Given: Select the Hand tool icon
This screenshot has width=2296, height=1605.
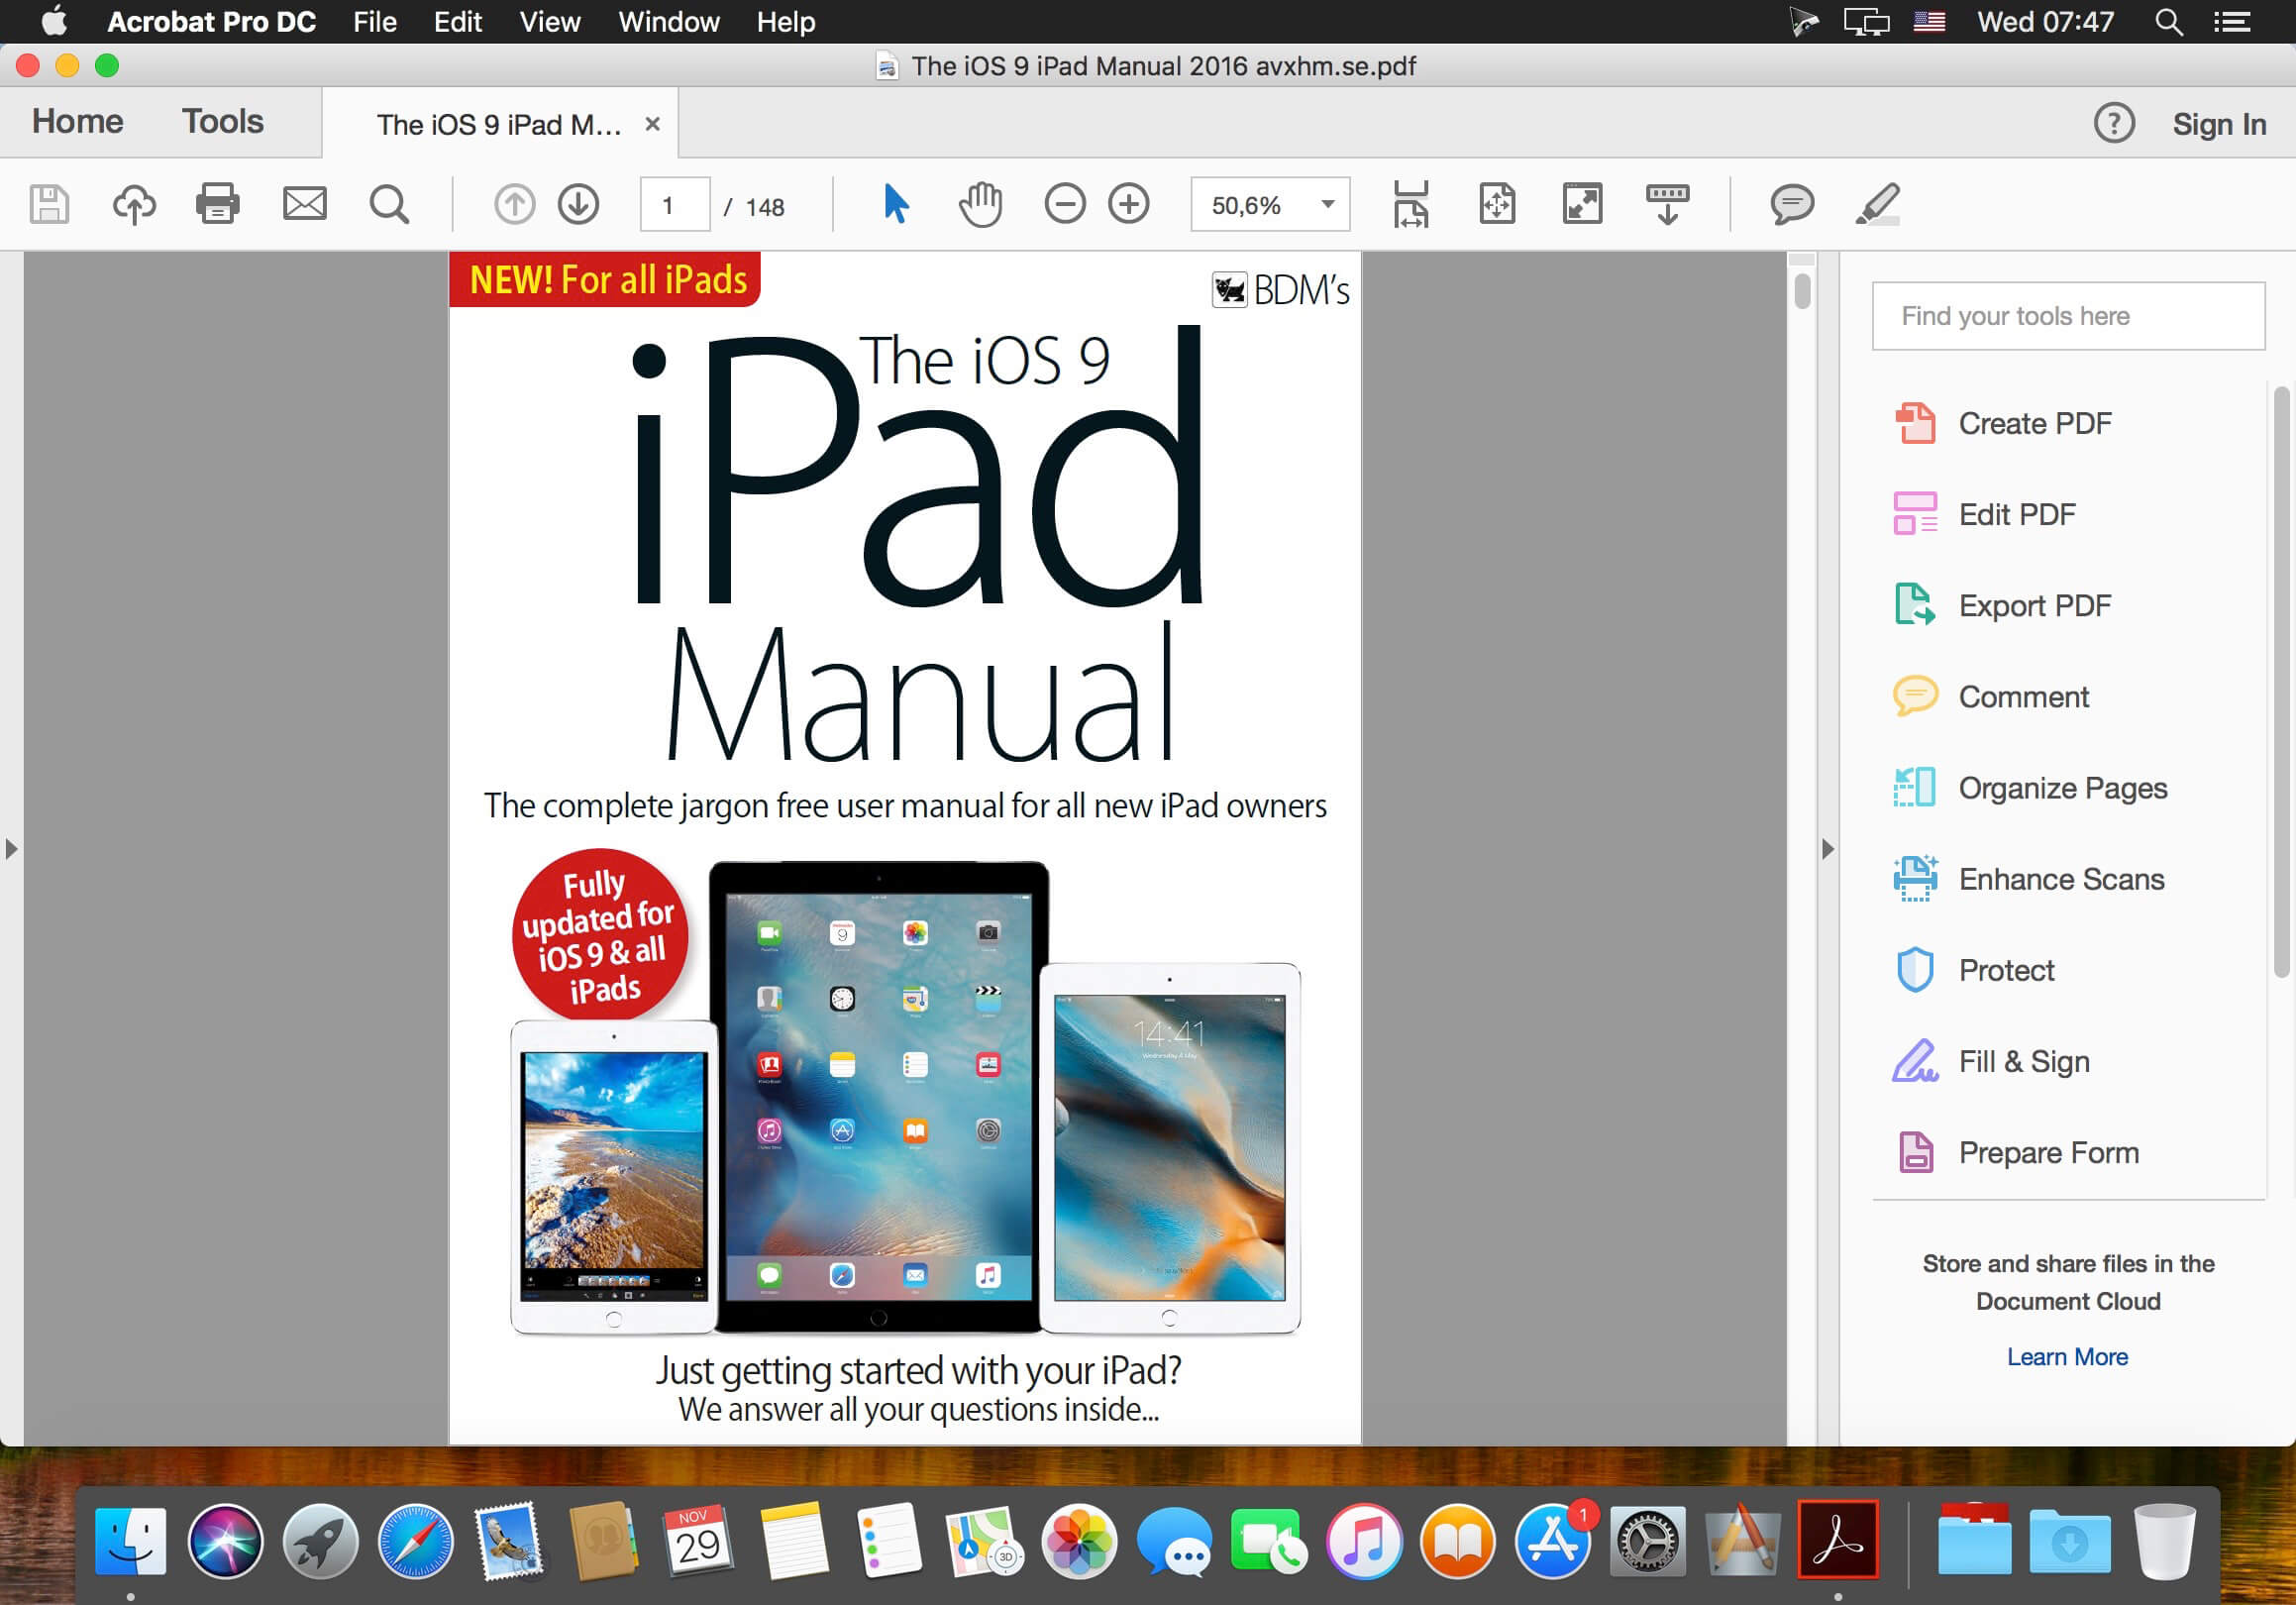Looking at the screenshot, I should pos(979,204).
